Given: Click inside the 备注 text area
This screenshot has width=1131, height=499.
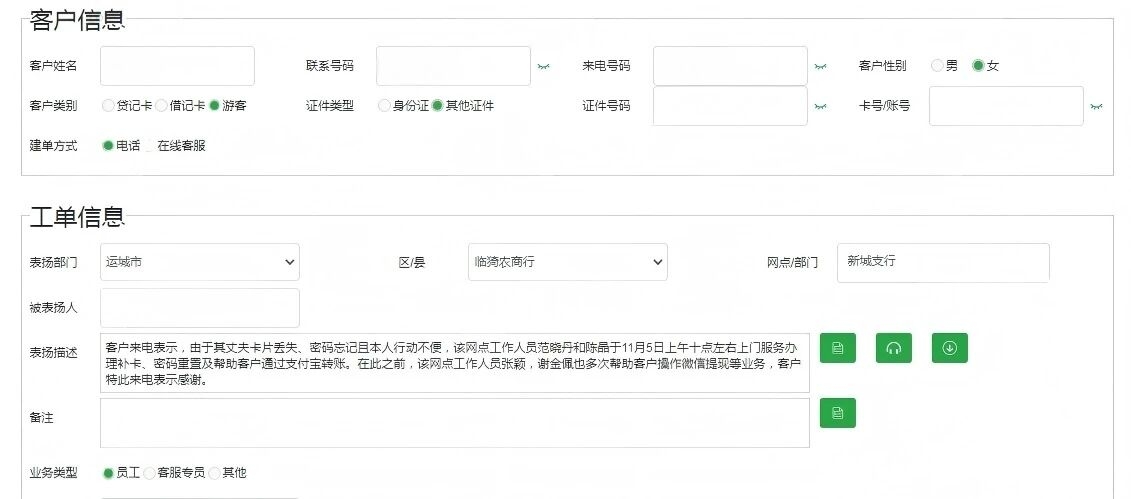Looking at the screenshot, I should click(x=454, y=423).
